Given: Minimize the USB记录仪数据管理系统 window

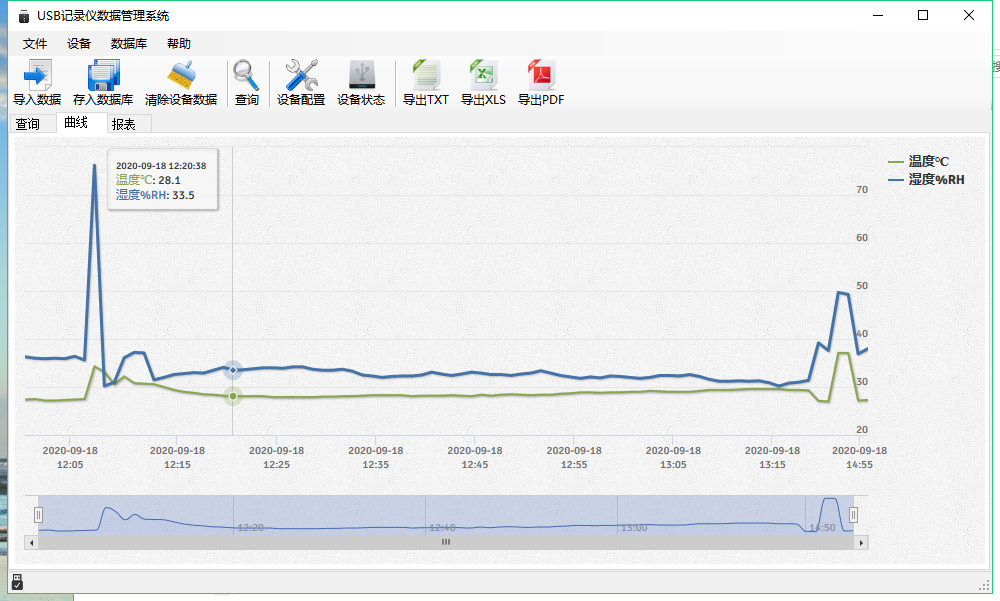Looking at the screenshot, I should point(878,15).
